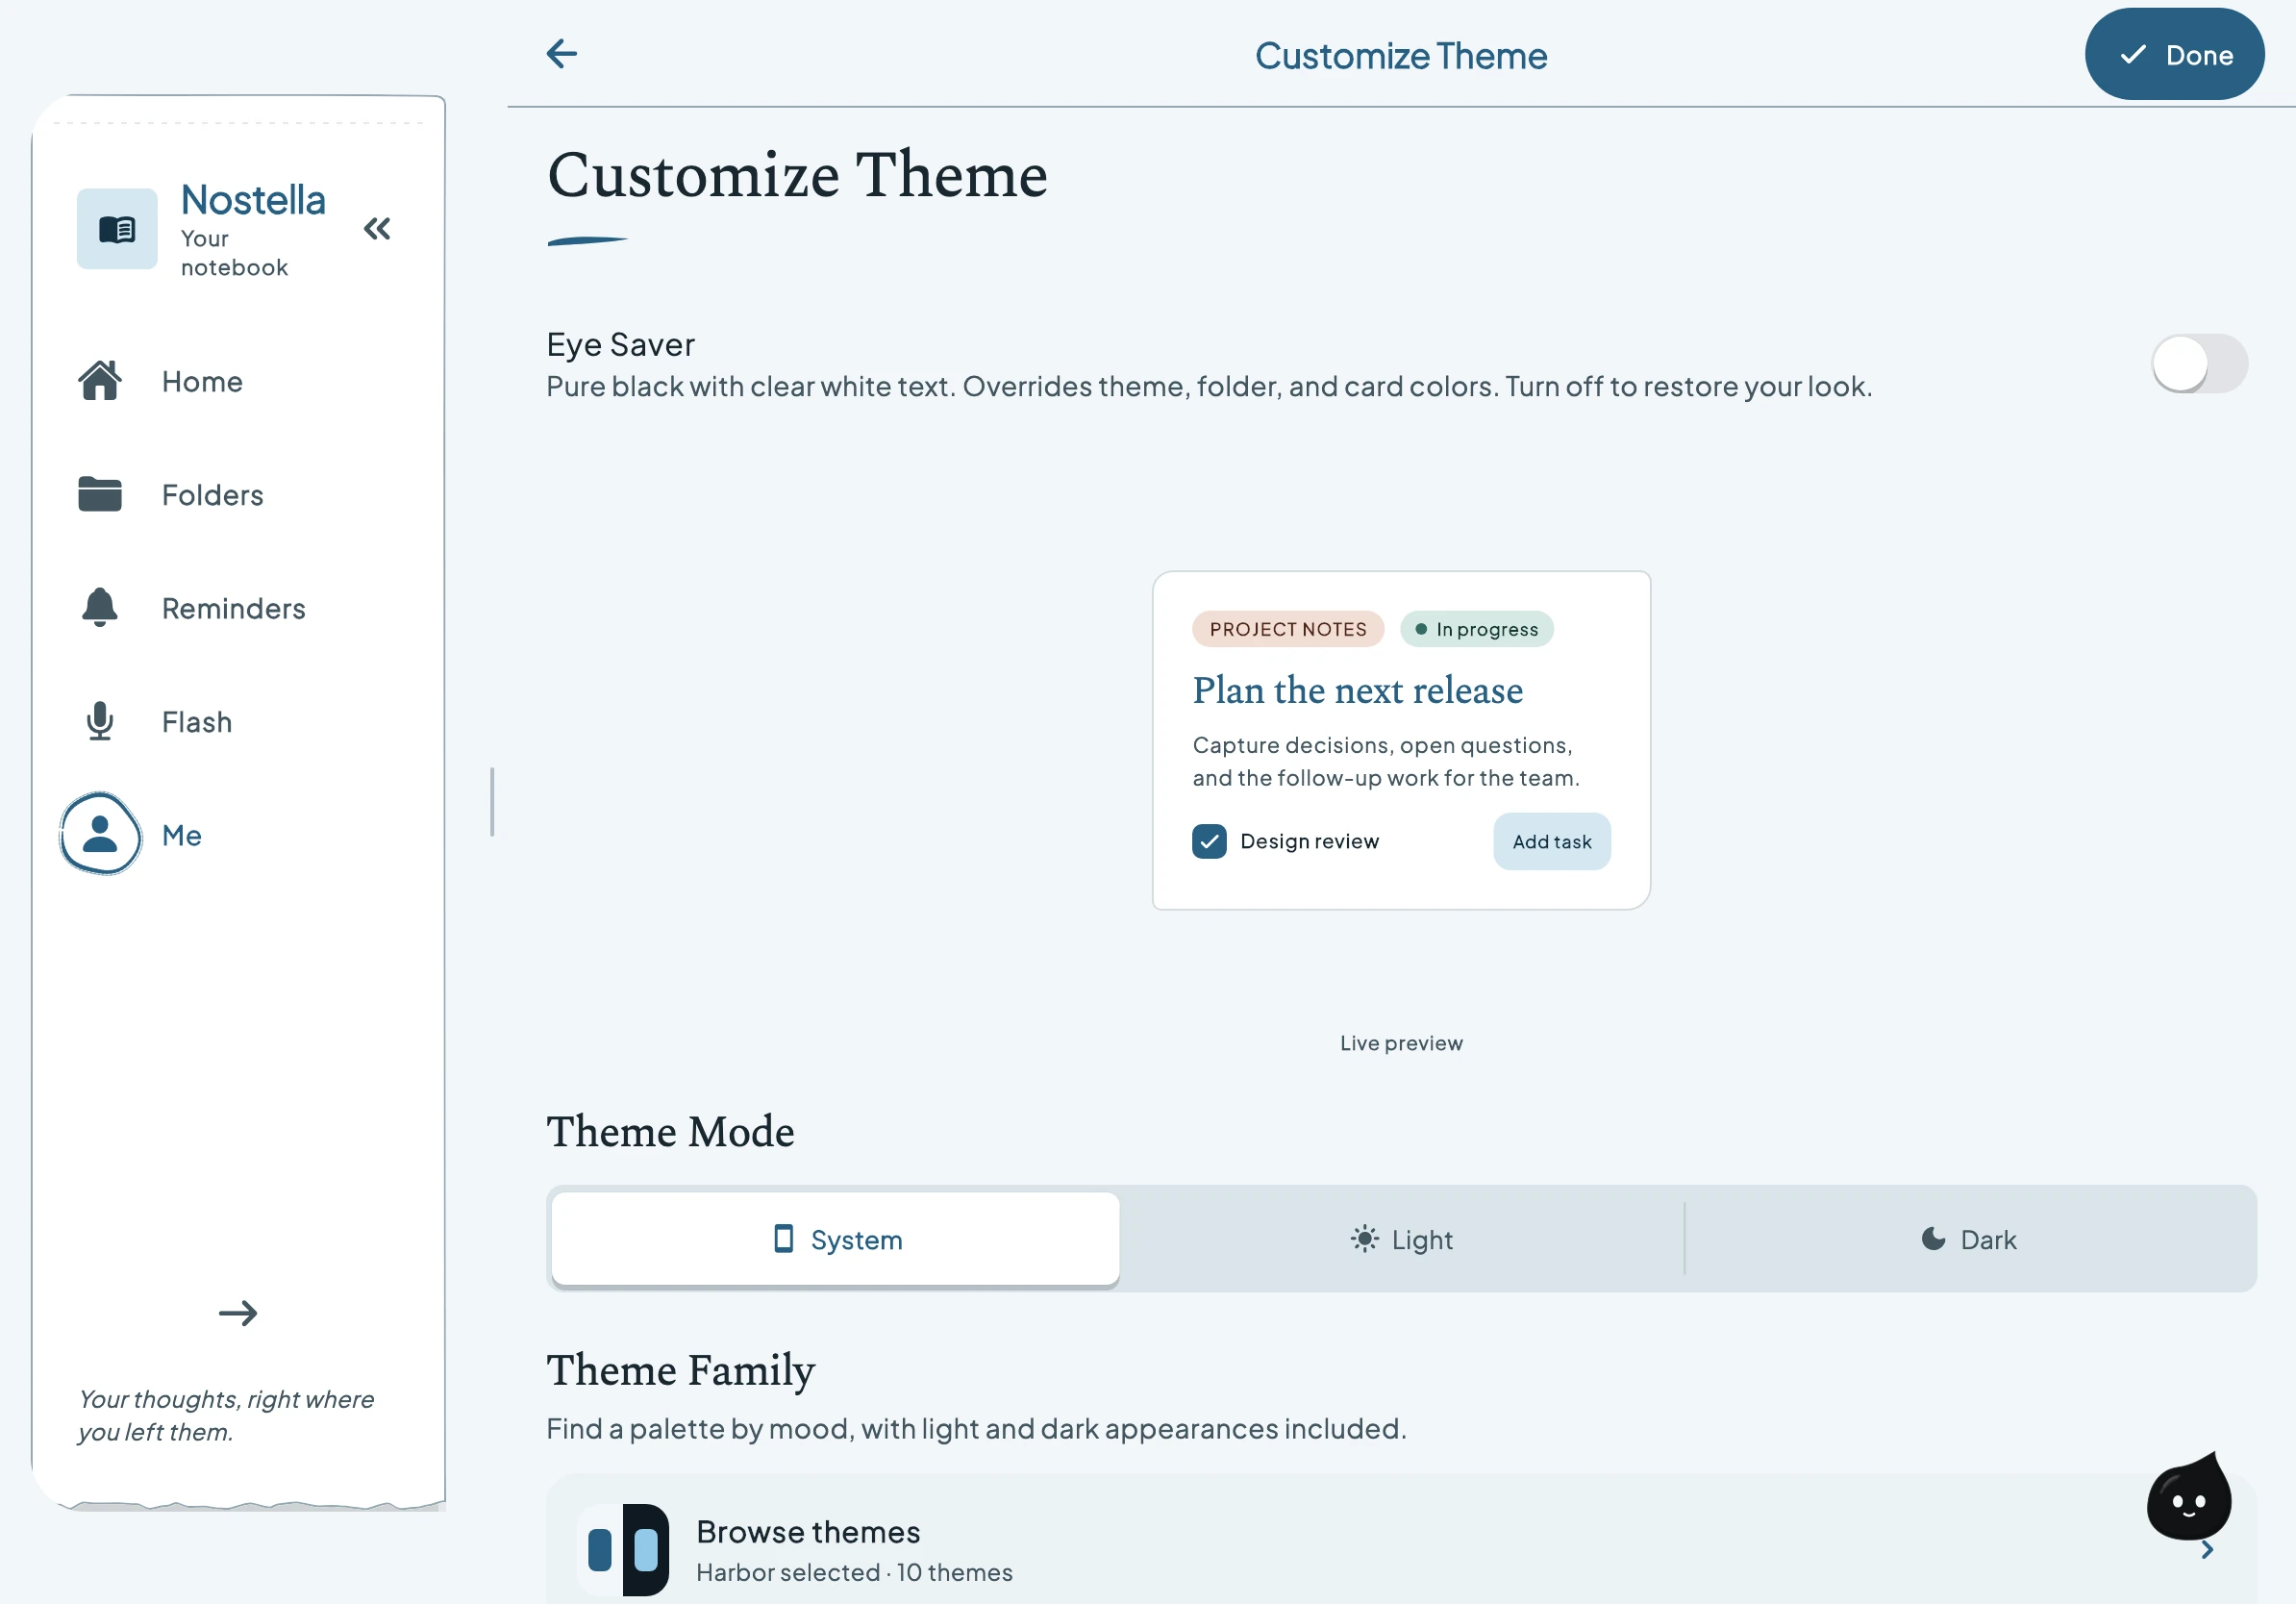The height and width of the screenshot is (1604, 2296).
Task: Open Folders from the sidebar
Action: (238, 495)
